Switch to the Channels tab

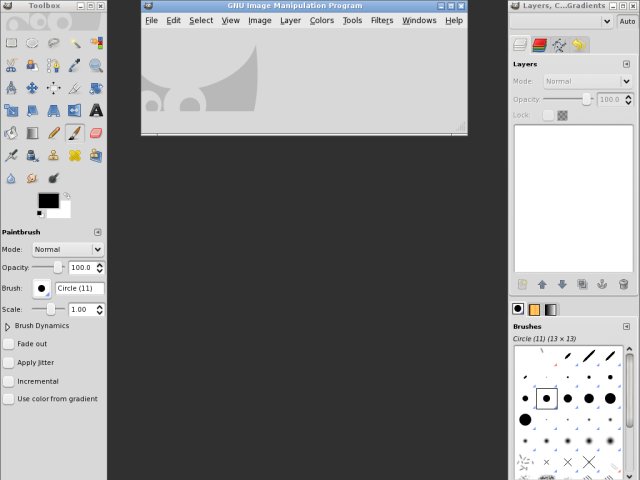pyautogui.click(x=539, y=44)
